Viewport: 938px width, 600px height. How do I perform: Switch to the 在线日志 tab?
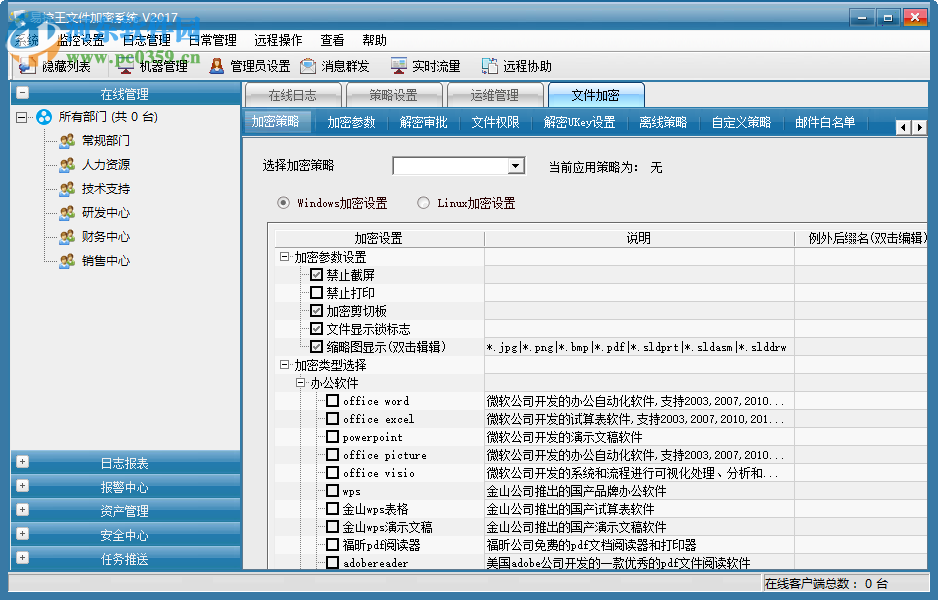pyautogui.click(x=293, y=95)
